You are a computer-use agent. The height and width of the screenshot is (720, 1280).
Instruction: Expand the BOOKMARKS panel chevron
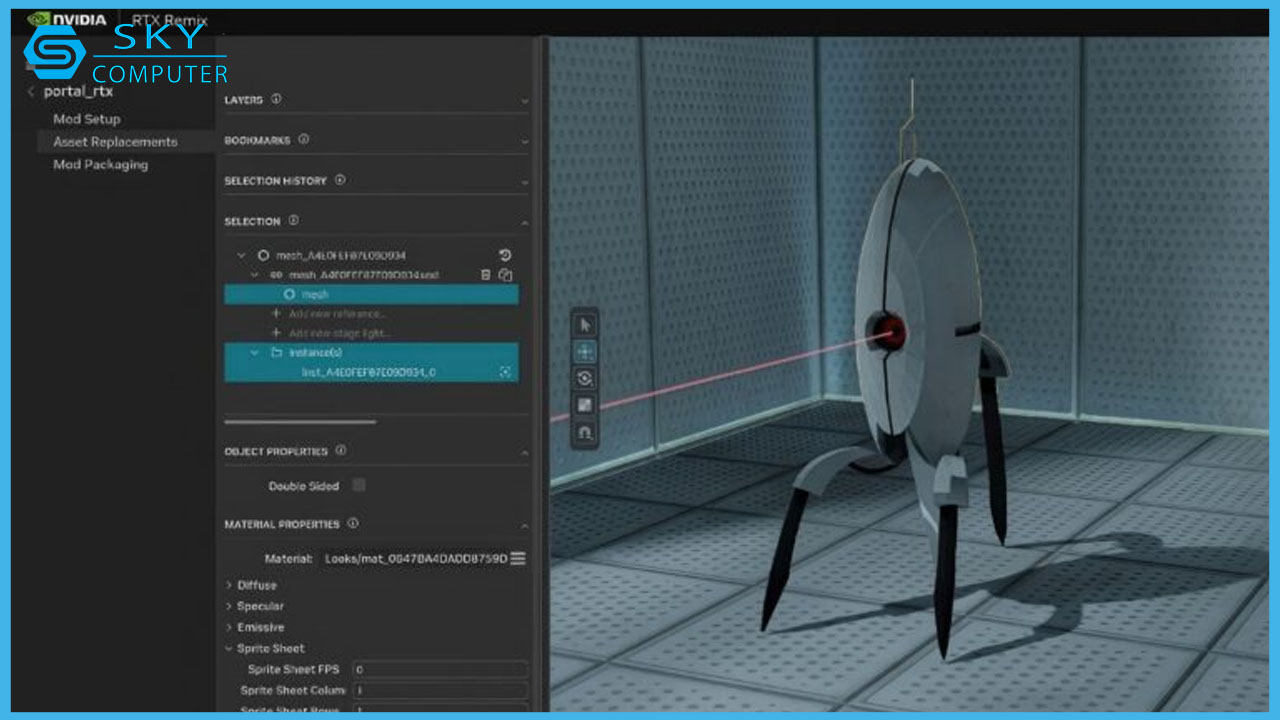tap(524, 141)
